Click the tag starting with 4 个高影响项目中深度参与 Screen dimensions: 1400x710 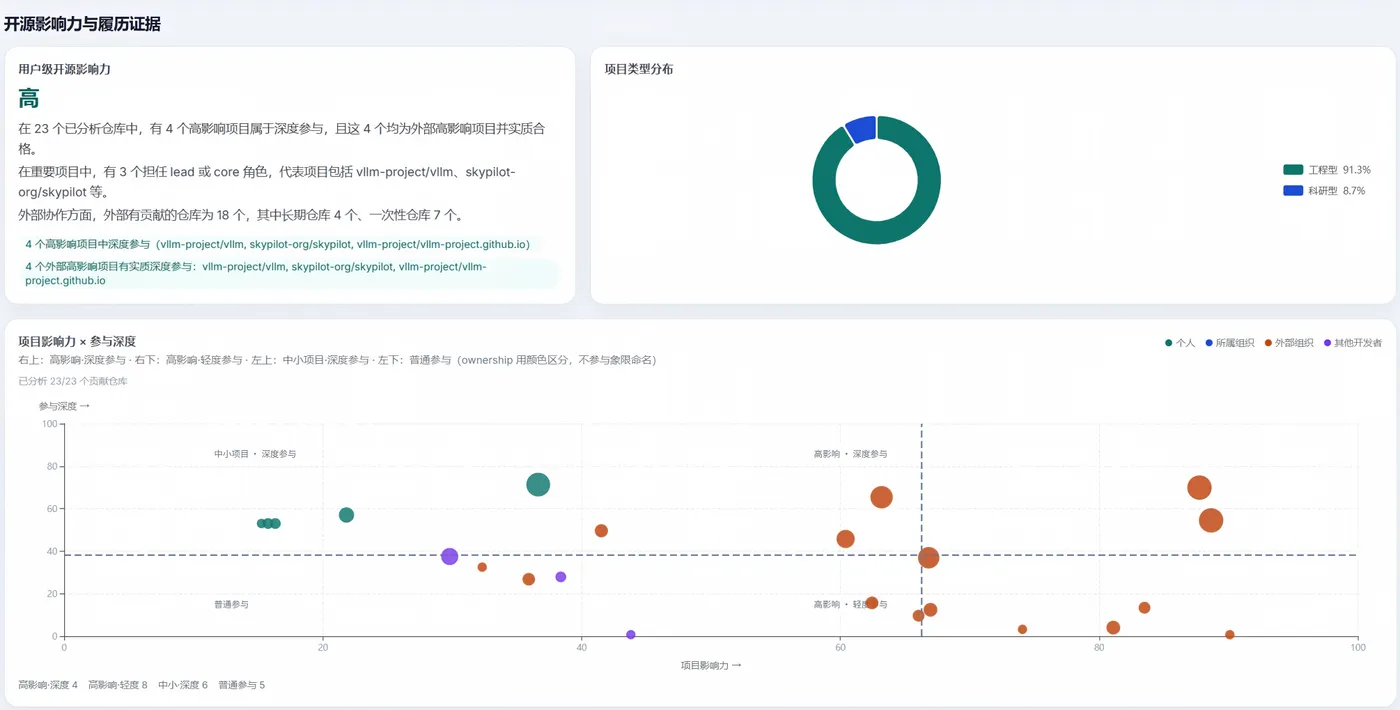point(278,244)
